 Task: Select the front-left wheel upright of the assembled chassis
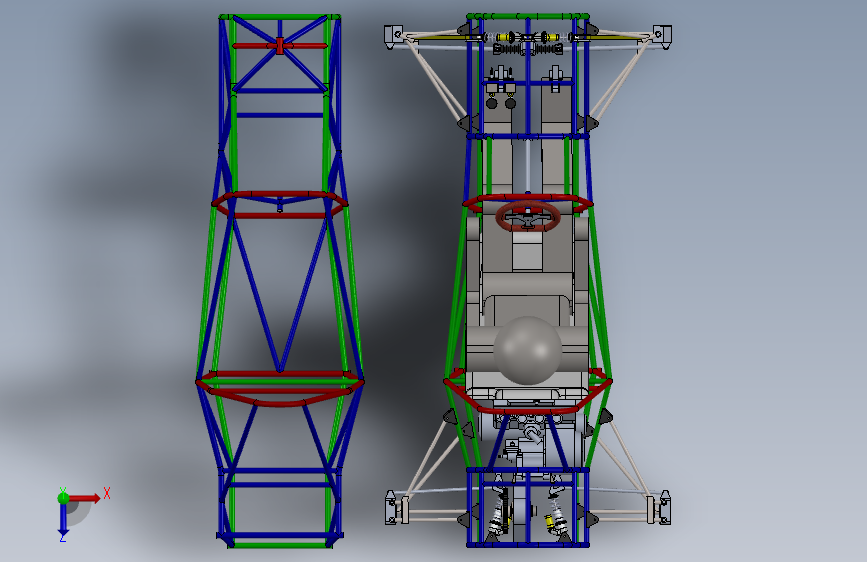point(393,36)
